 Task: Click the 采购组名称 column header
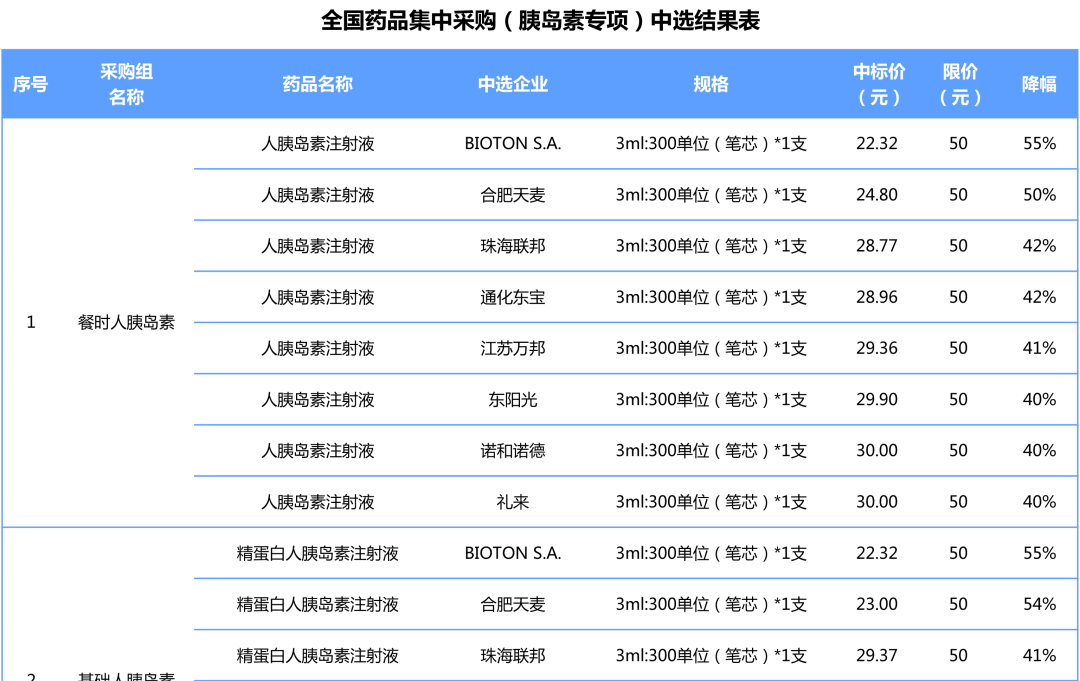tap(126, 84)
